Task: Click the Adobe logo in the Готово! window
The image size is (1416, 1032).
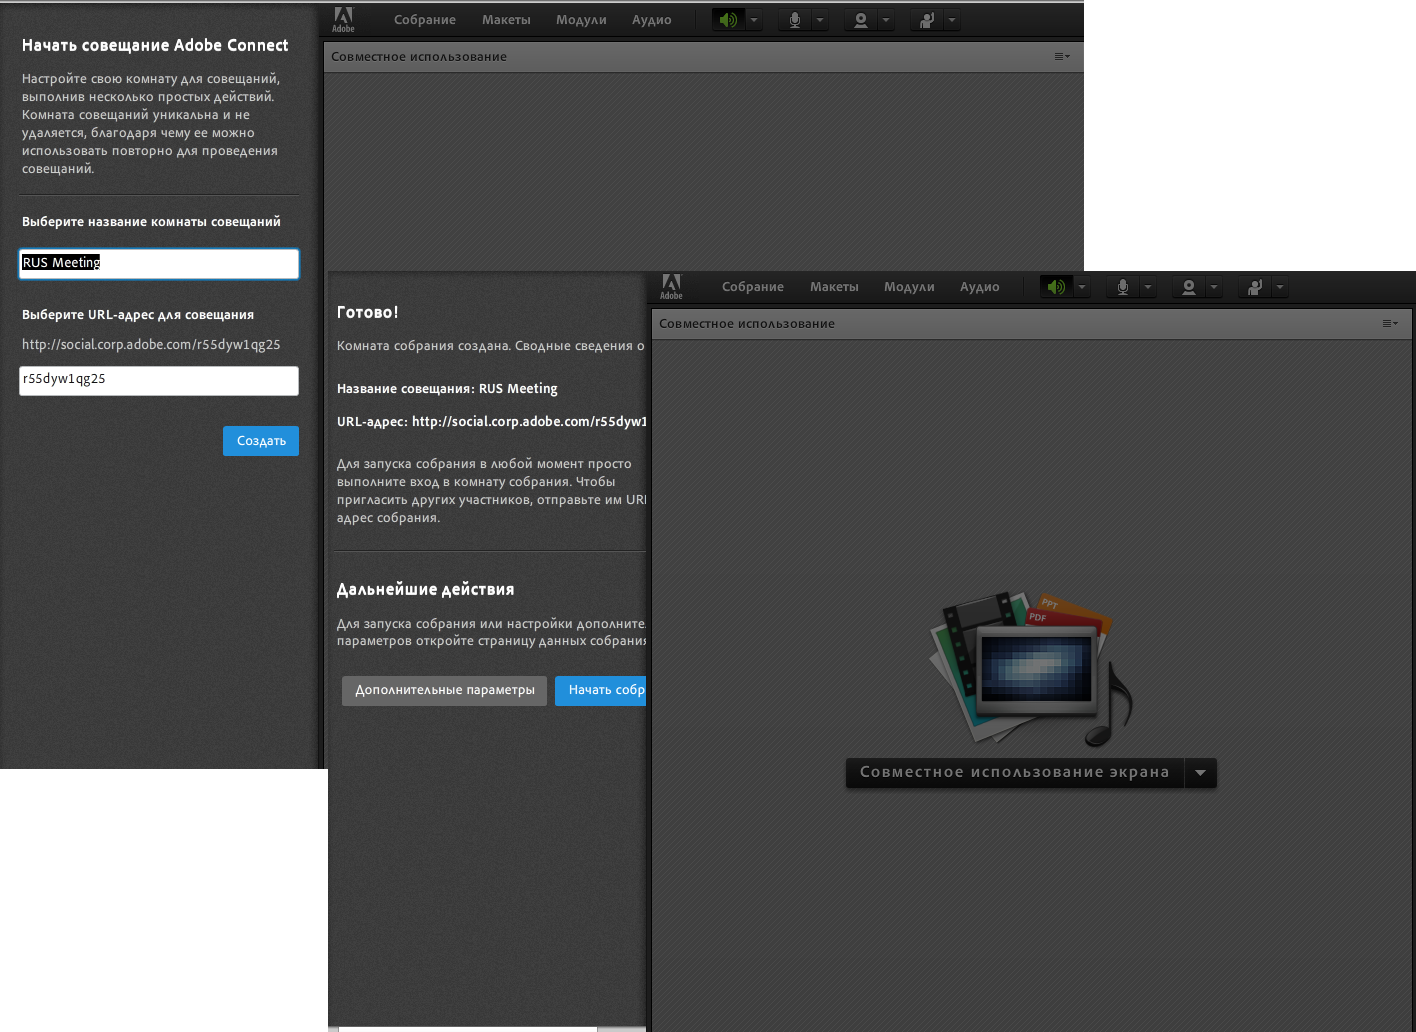Action: (x=671, y=287)
